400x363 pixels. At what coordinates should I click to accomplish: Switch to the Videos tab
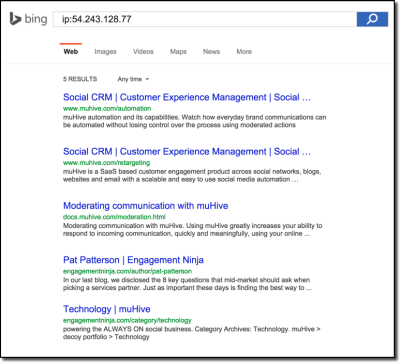143,51
